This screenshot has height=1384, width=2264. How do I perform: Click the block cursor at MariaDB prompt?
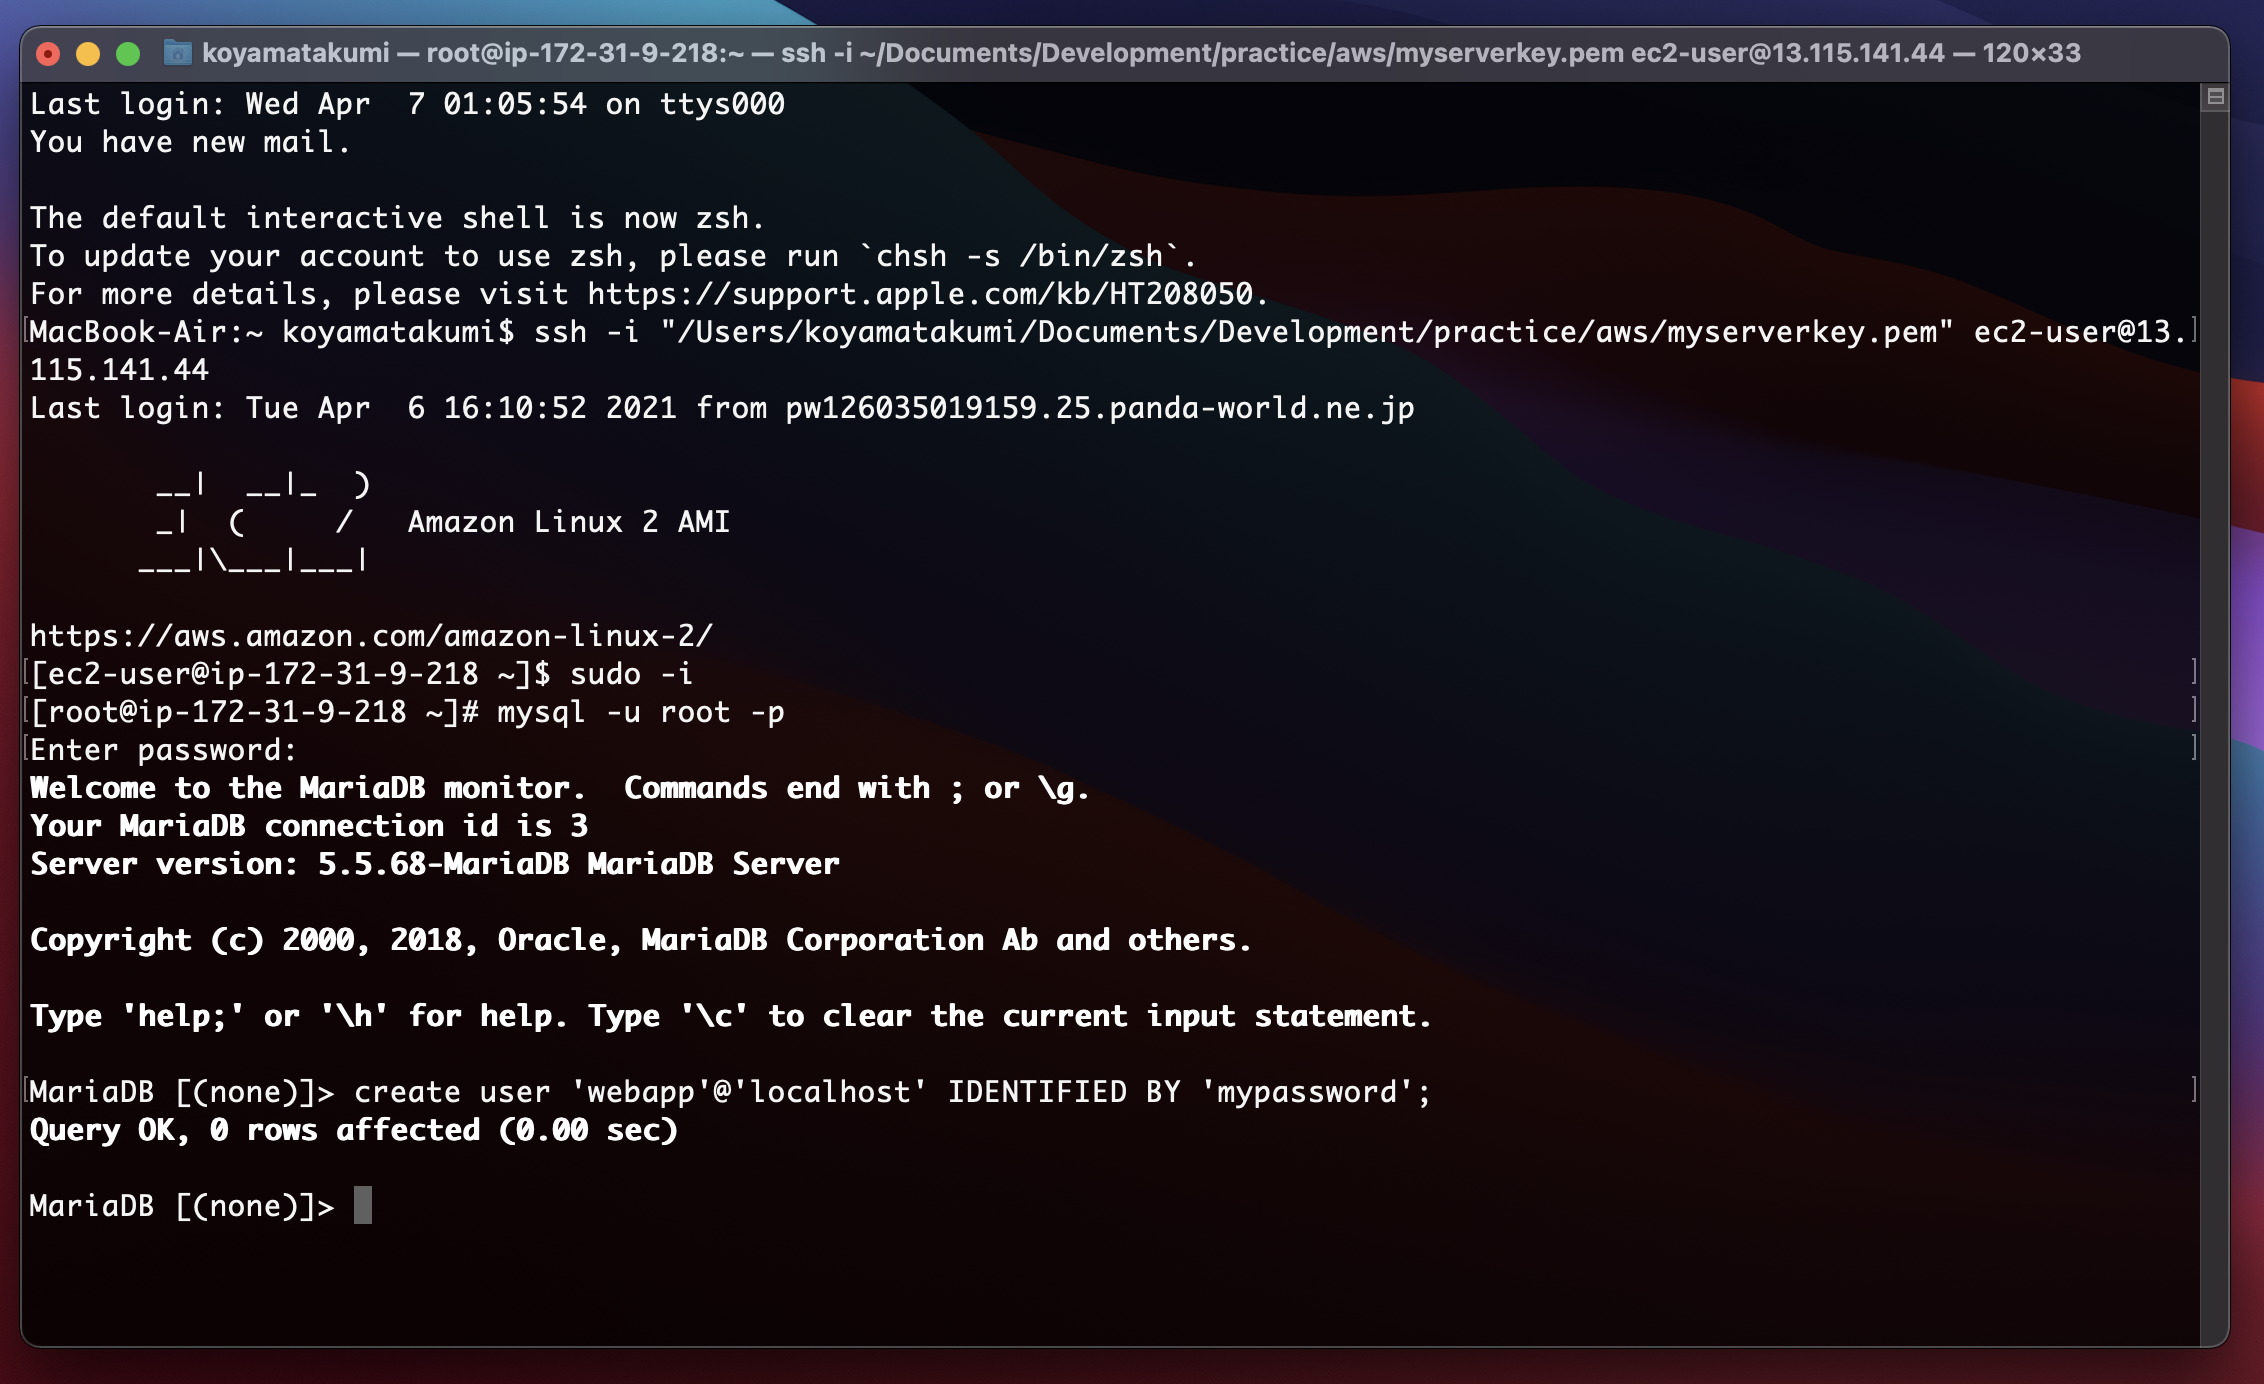[x=363, y=1205]
